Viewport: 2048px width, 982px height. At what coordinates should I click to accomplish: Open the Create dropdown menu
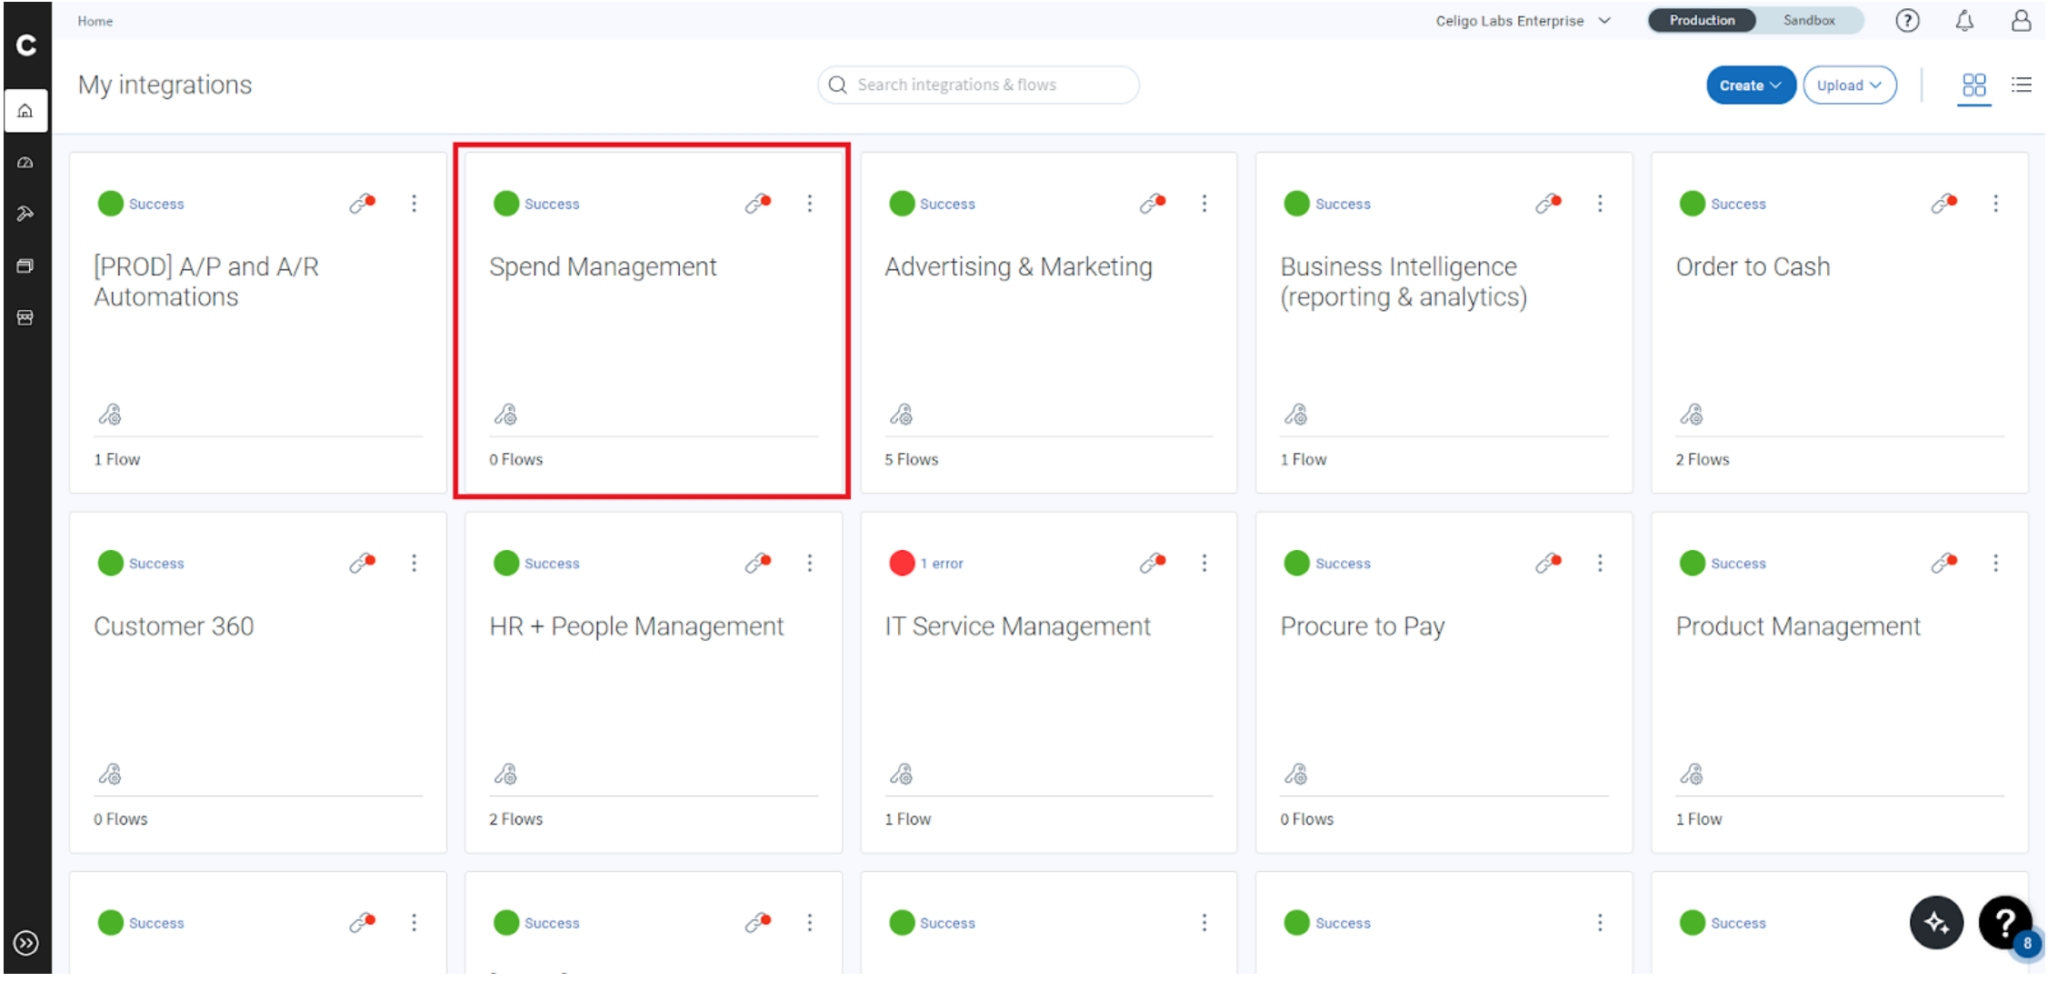[1749, 85]
